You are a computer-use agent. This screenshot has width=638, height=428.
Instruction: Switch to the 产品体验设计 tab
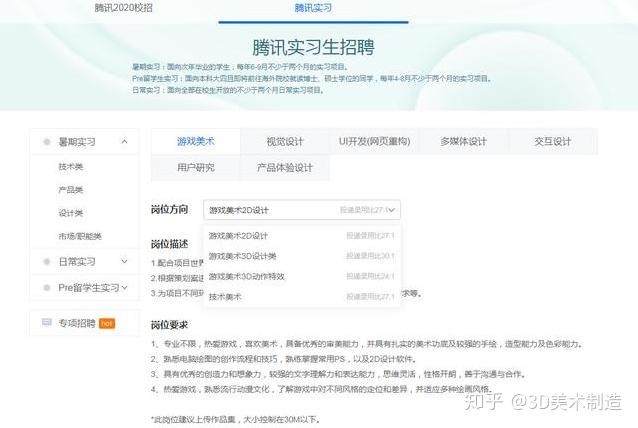285,167
